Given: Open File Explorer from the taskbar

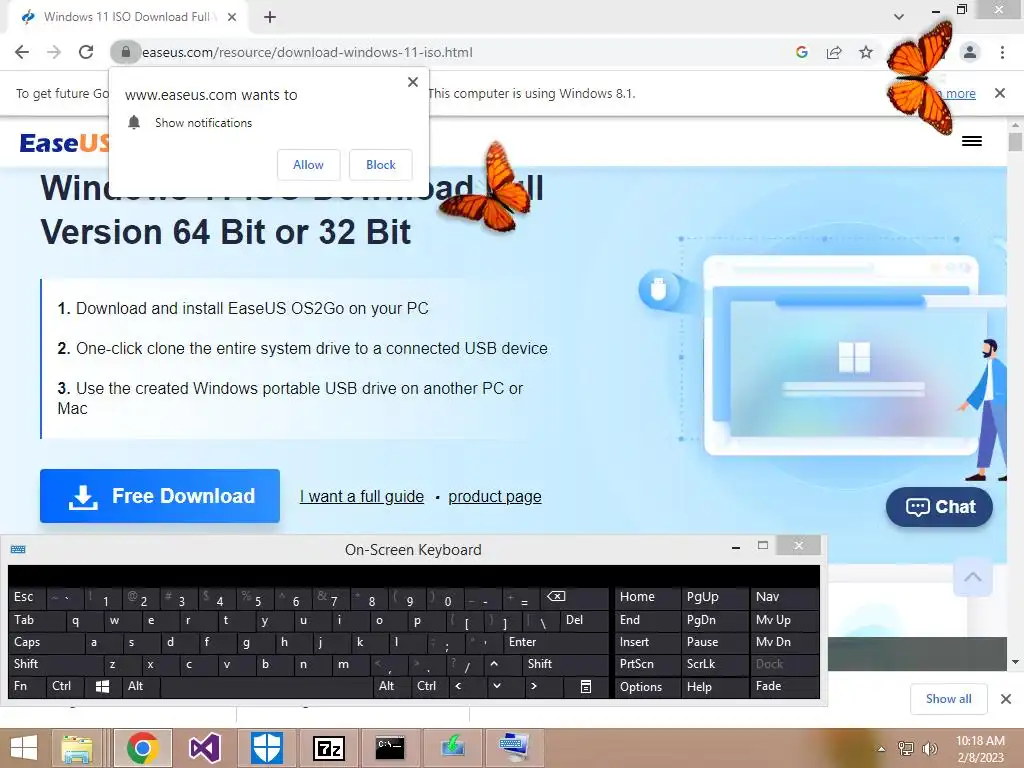Looking at the screenshot, I should pos(77,748).
